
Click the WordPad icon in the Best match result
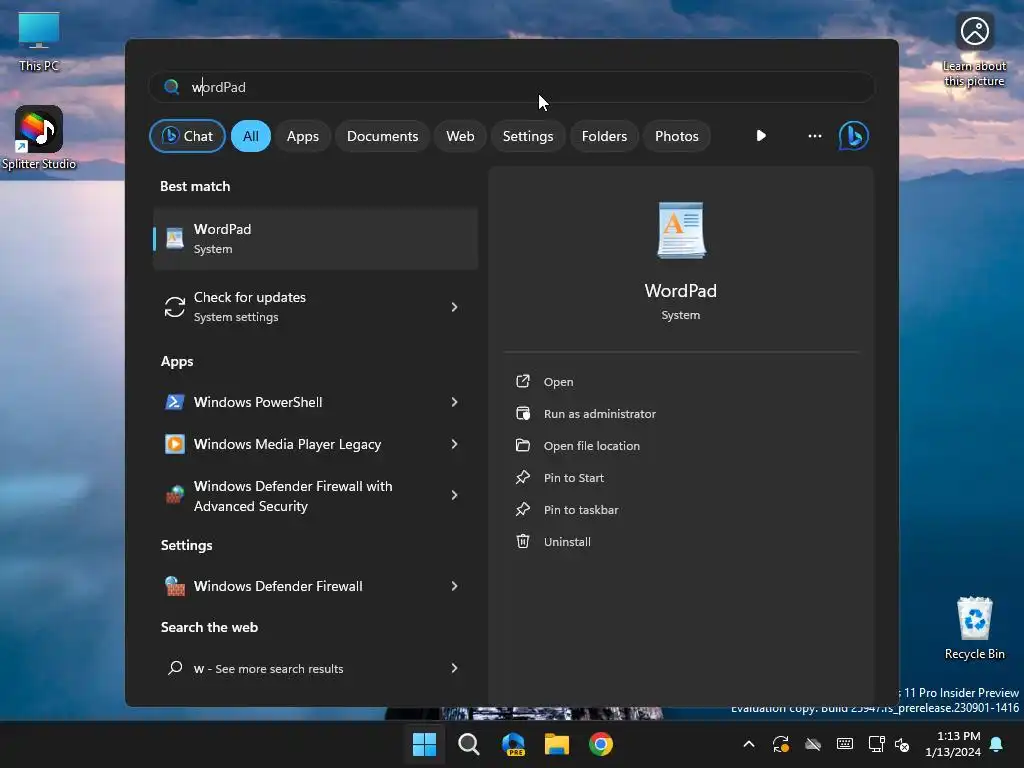[174, 238]
